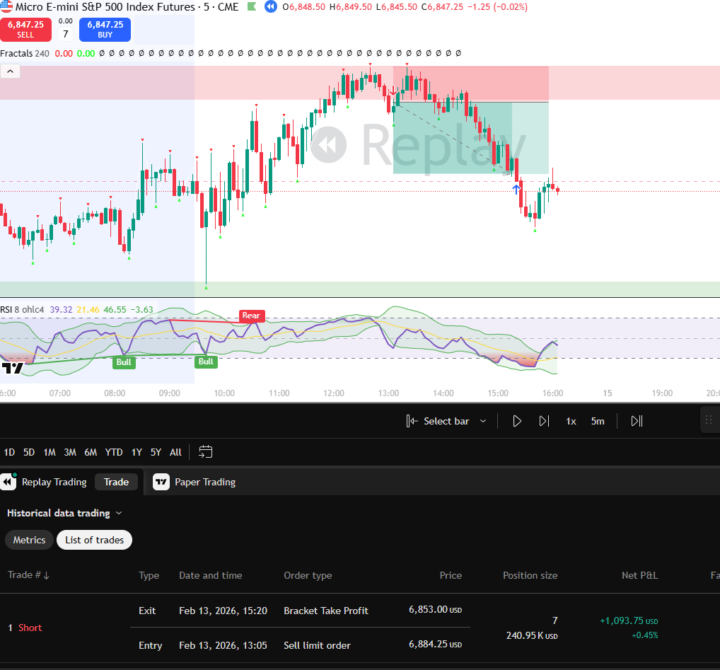
Task: Click the Bull label under 08:00
Action: pyautogui.click(x=124, y=362)
